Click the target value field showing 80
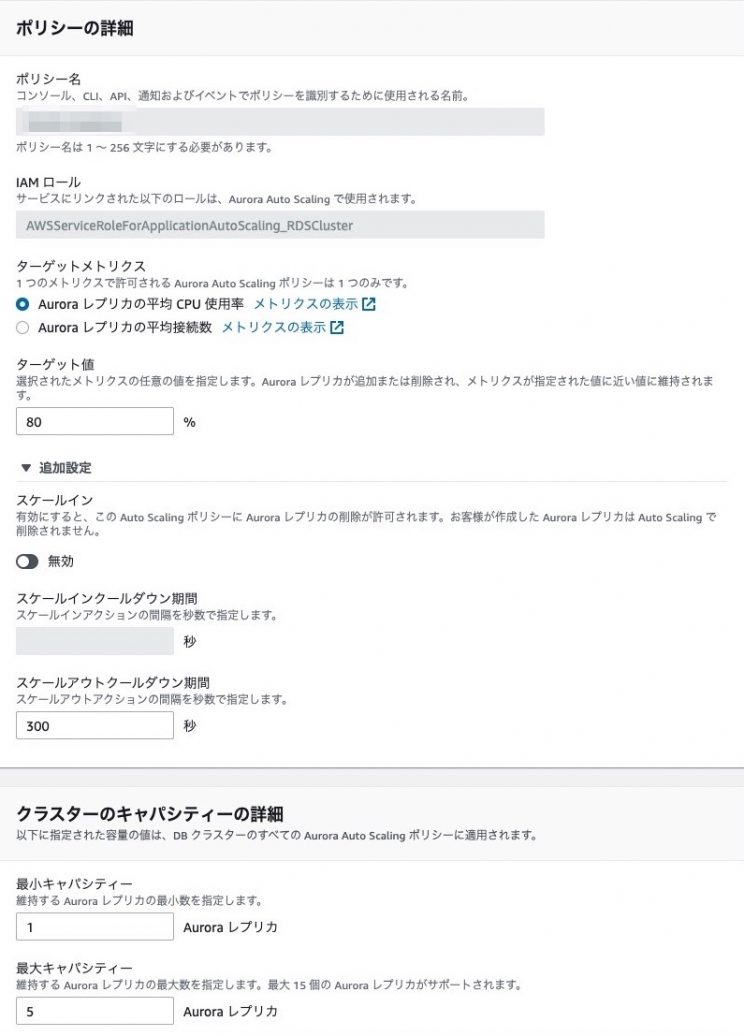 tap(95, 422)
